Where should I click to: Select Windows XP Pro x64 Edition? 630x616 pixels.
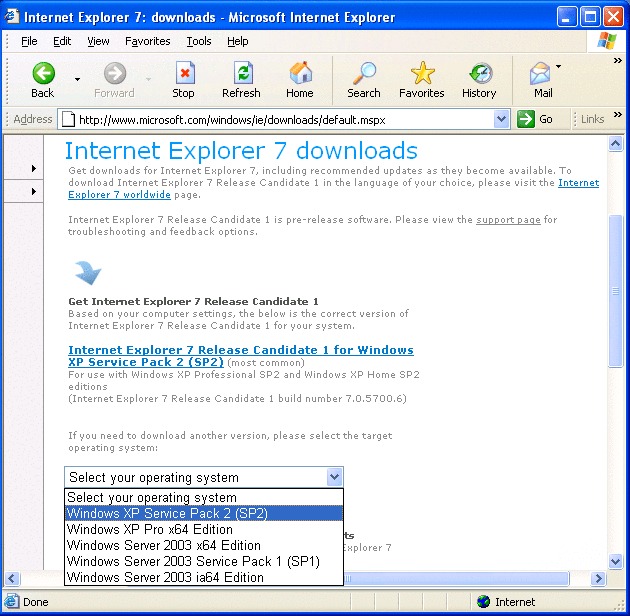[204, 530]
